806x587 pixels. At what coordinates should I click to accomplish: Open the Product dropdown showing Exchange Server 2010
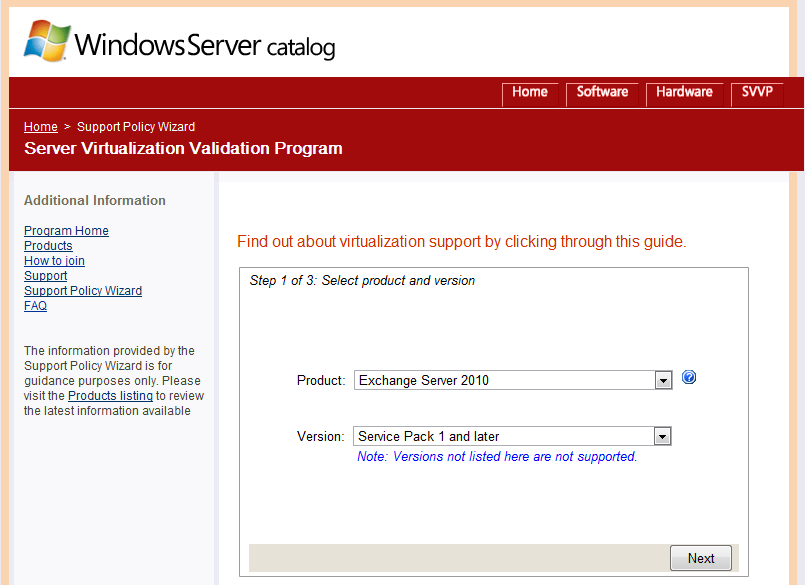(513, 380)
